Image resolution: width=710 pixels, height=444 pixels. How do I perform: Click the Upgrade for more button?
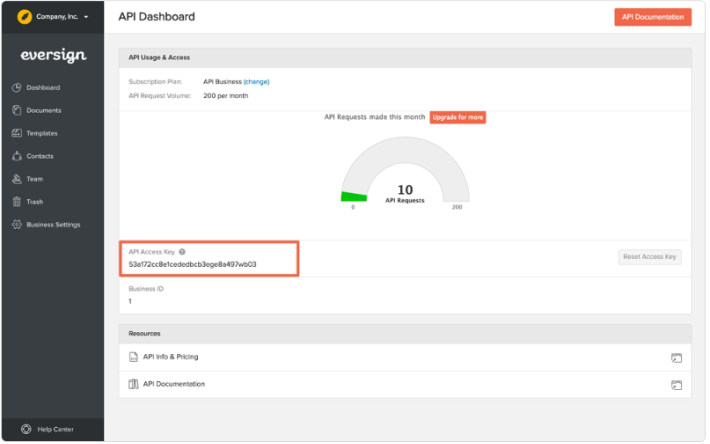pyautogui.click(x=457, y=117)
